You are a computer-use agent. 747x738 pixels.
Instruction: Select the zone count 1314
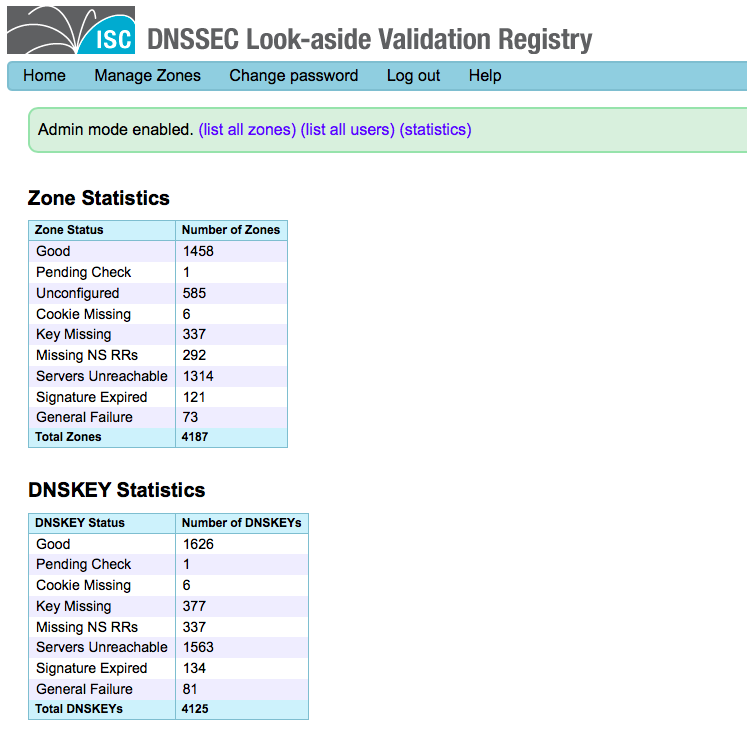tap(198, 376)
